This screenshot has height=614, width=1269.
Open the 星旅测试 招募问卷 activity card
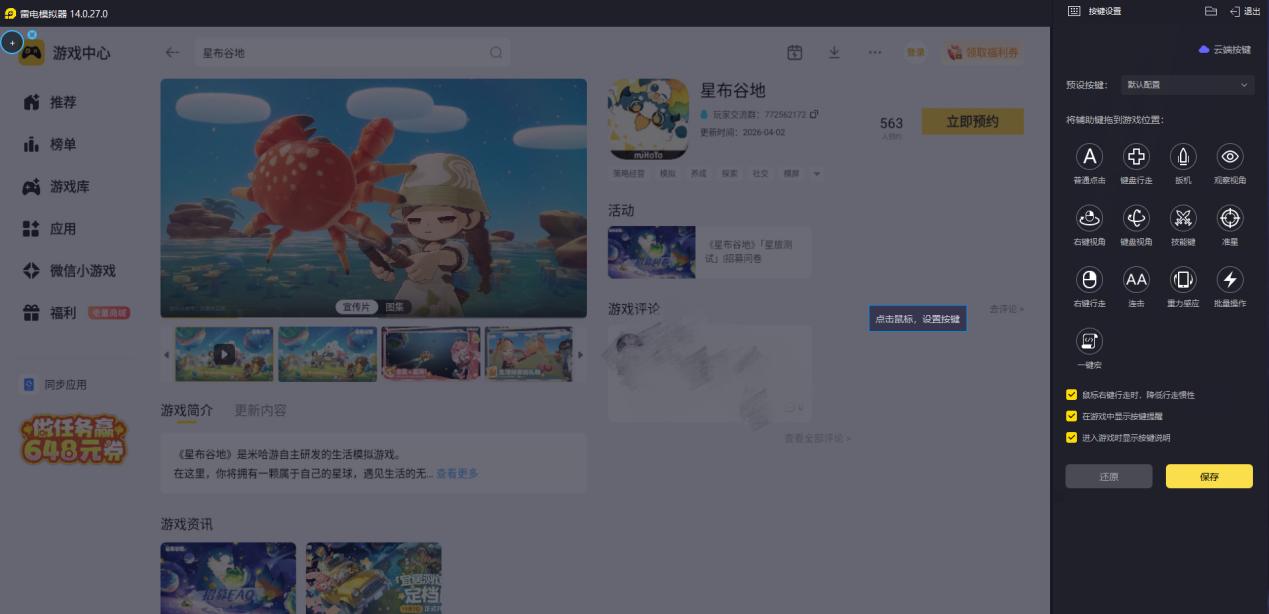[709, 251]
